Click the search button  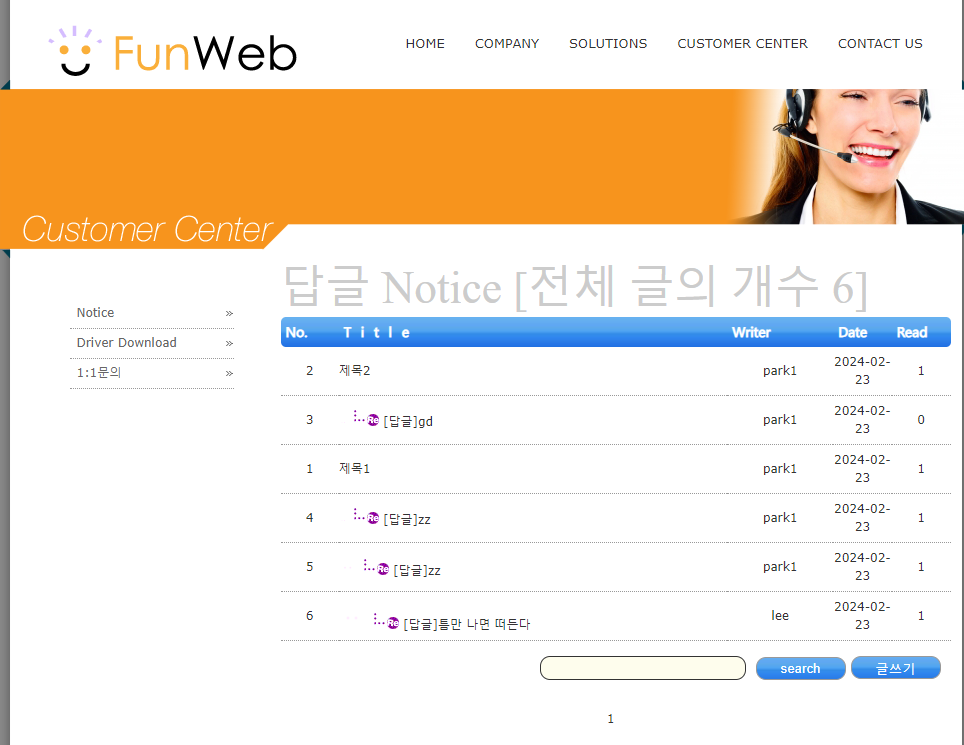pyautogui.click(x=800, y=668)
